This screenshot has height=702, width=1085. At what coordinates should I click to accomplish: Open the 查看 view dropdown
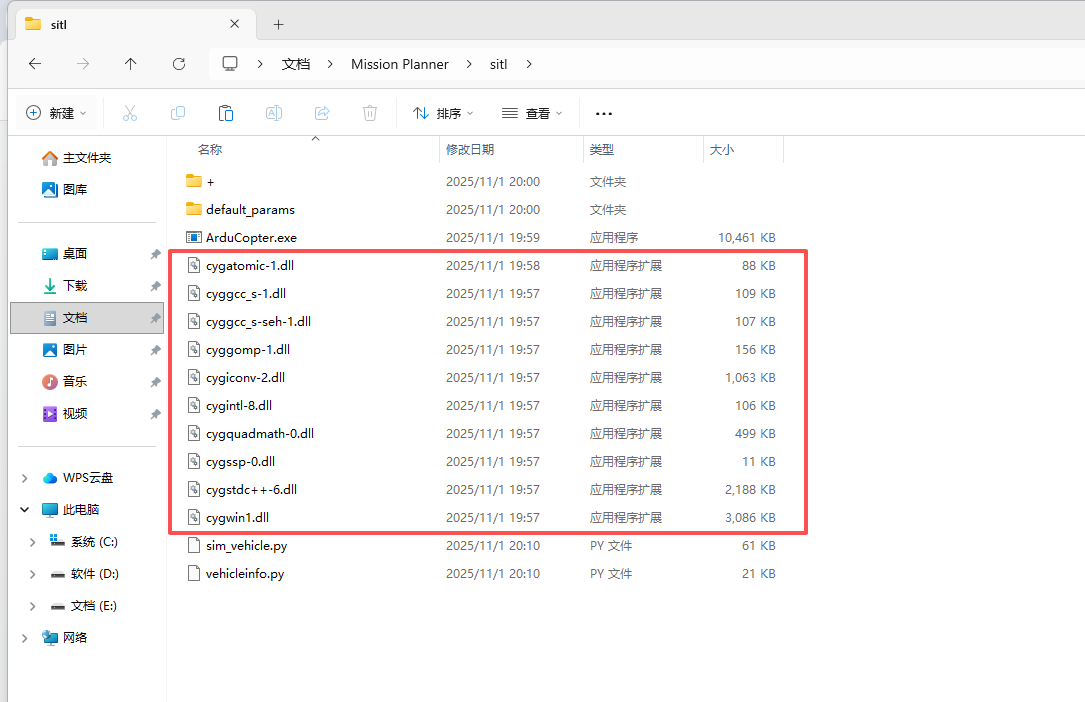pyautogui.click(x=532, y=113)
